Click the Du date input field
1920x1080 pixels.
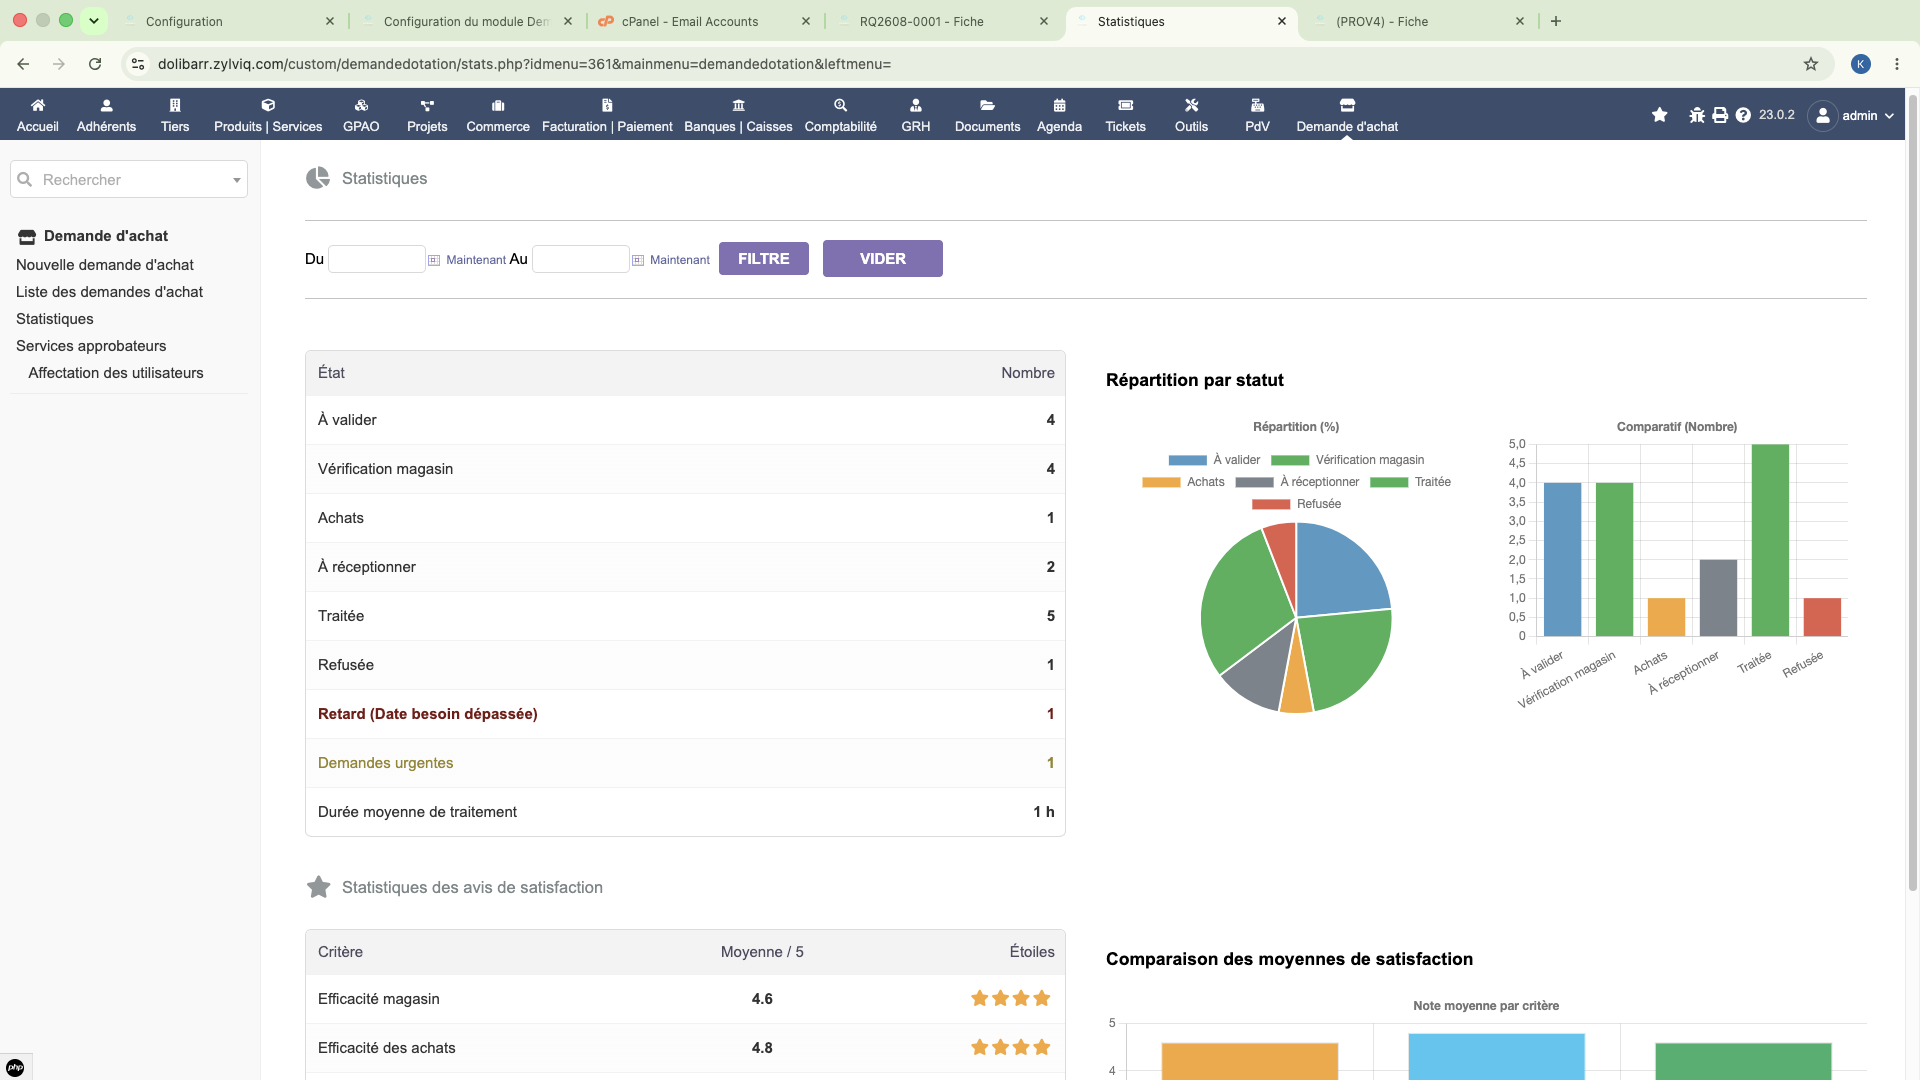377,259
